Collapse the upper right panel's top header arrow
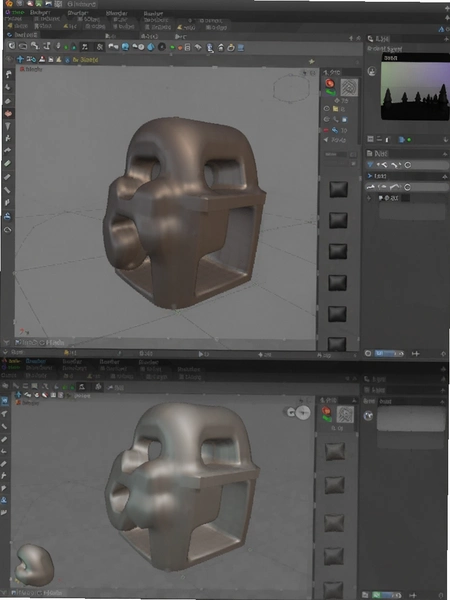 [x=446, y=39]
